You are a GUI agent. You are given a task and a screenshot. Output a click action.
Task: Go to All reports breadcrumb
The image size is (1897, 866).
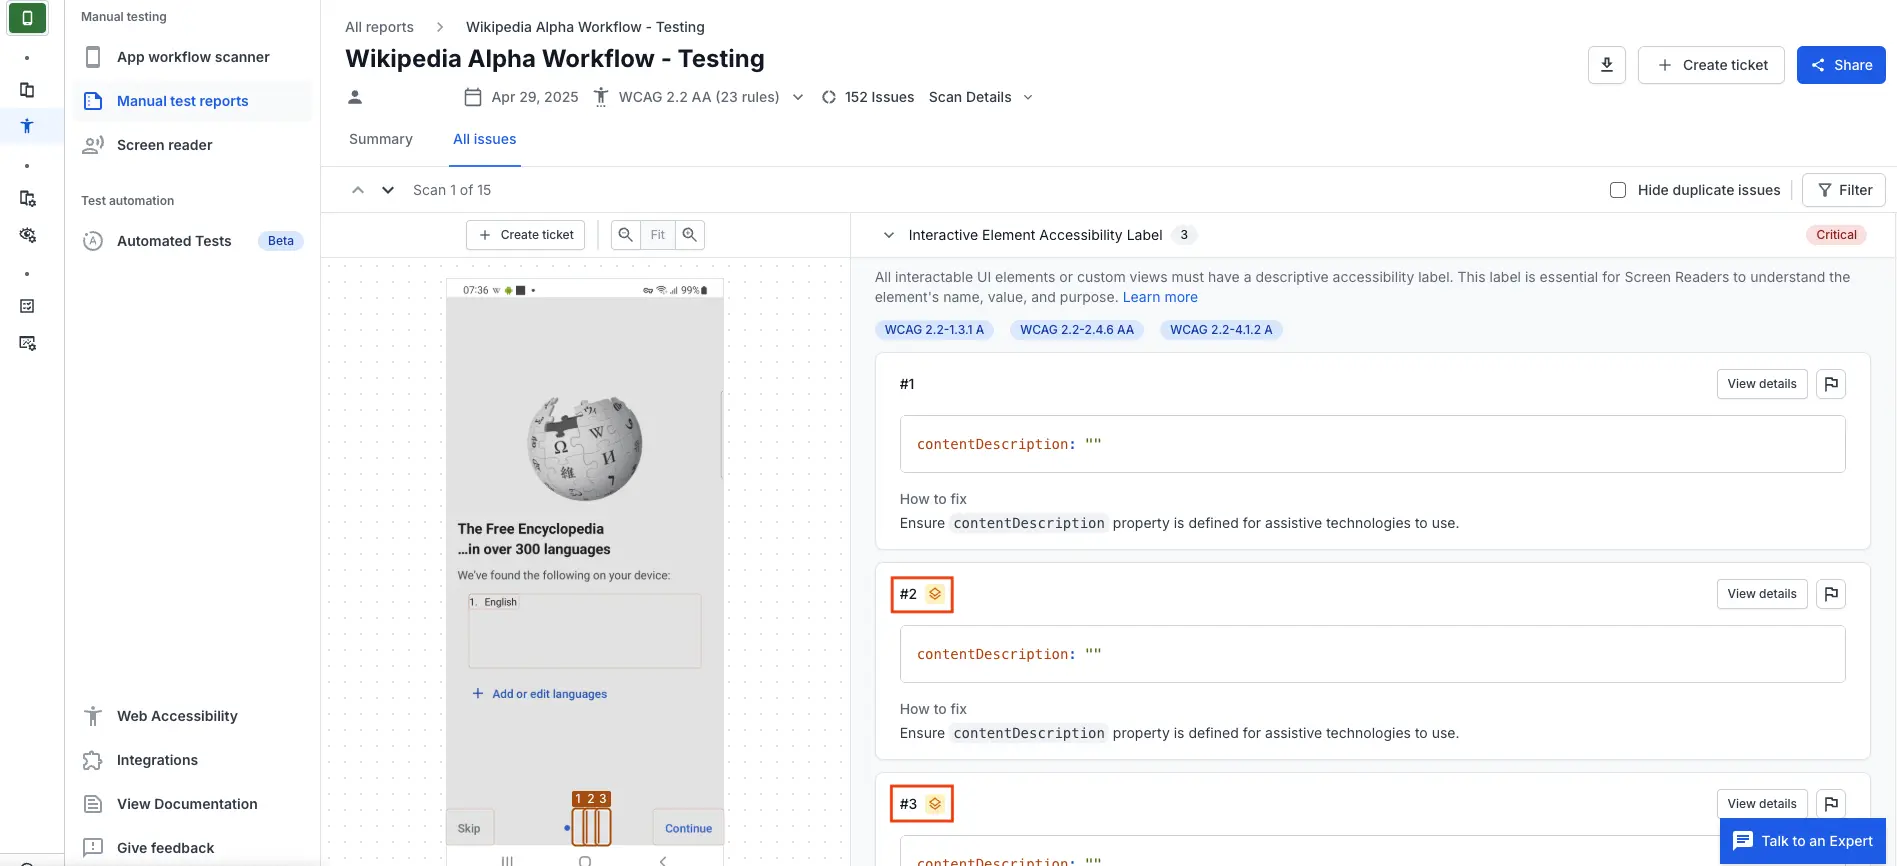point(379,27)
